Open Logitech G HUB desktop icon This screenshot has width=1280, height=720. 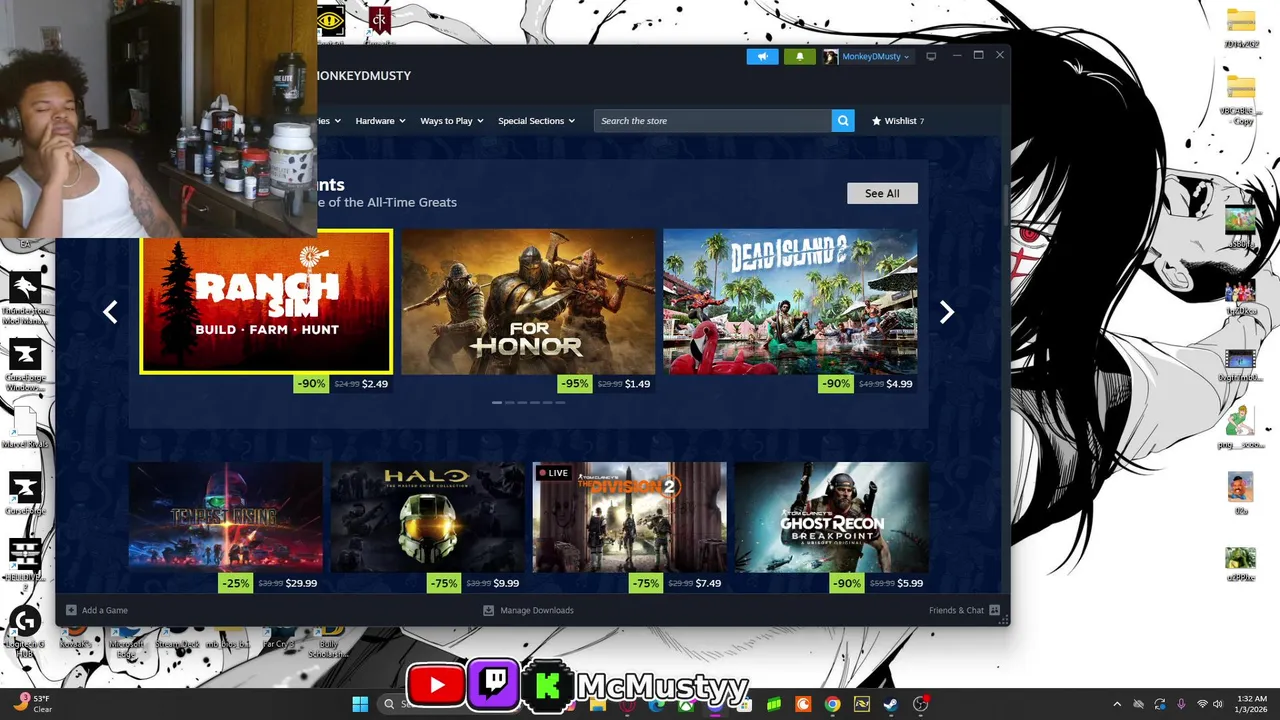click(24, 632)
